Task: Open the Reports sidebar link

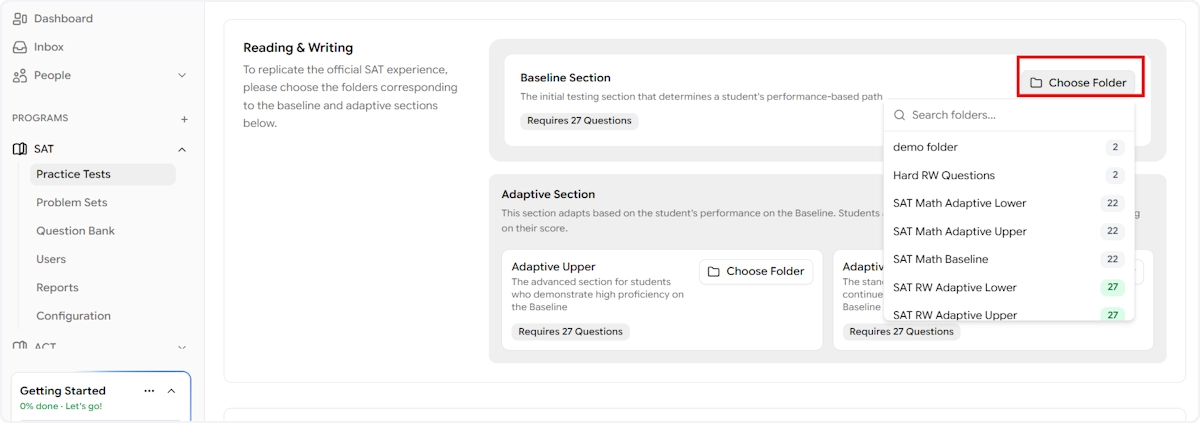Action: pos(57,287)
